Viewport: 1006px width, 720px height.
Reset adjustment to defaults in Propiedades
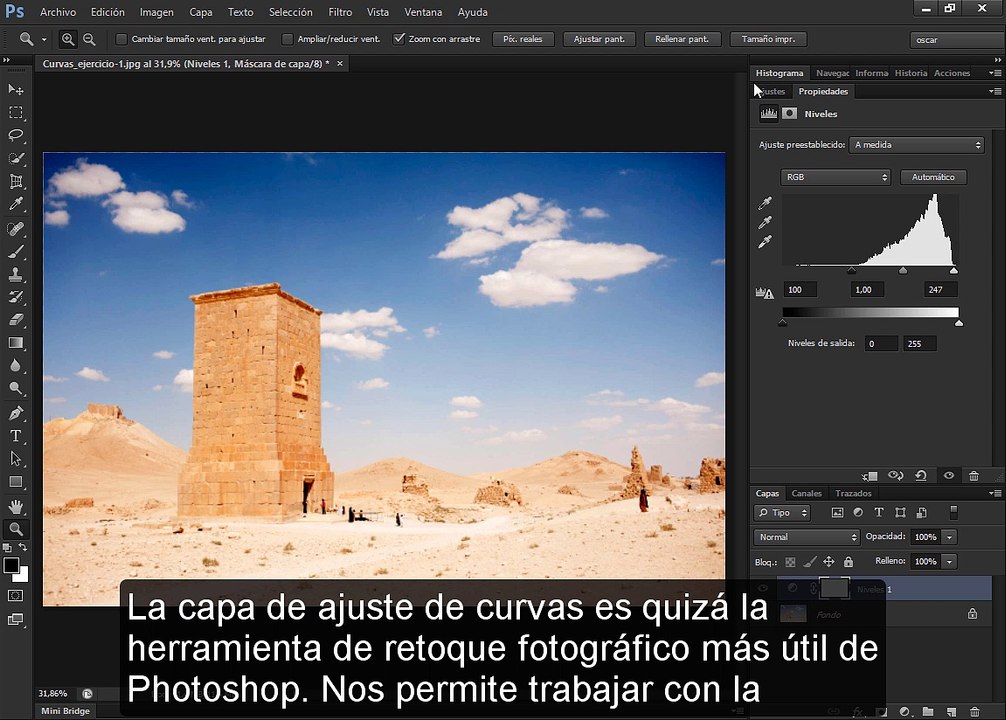pyautogui.click(x=921, y=476)
